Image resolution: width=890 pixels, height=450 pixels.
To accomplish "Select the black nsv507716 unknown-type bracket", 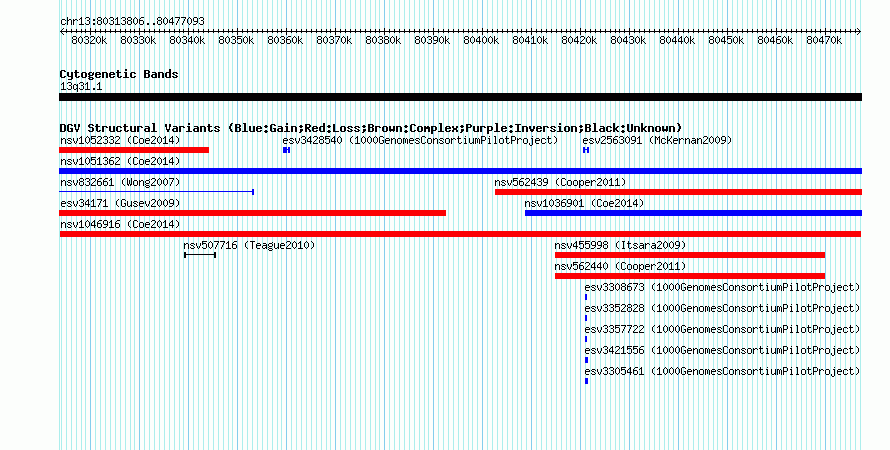I will coord(200,255).
